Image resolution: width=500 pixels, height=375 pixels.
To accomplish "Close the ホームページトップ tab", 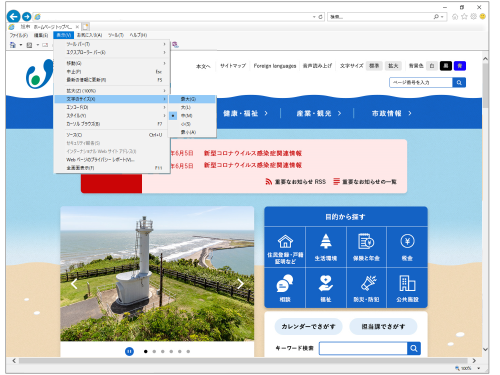I will point(77,27).
